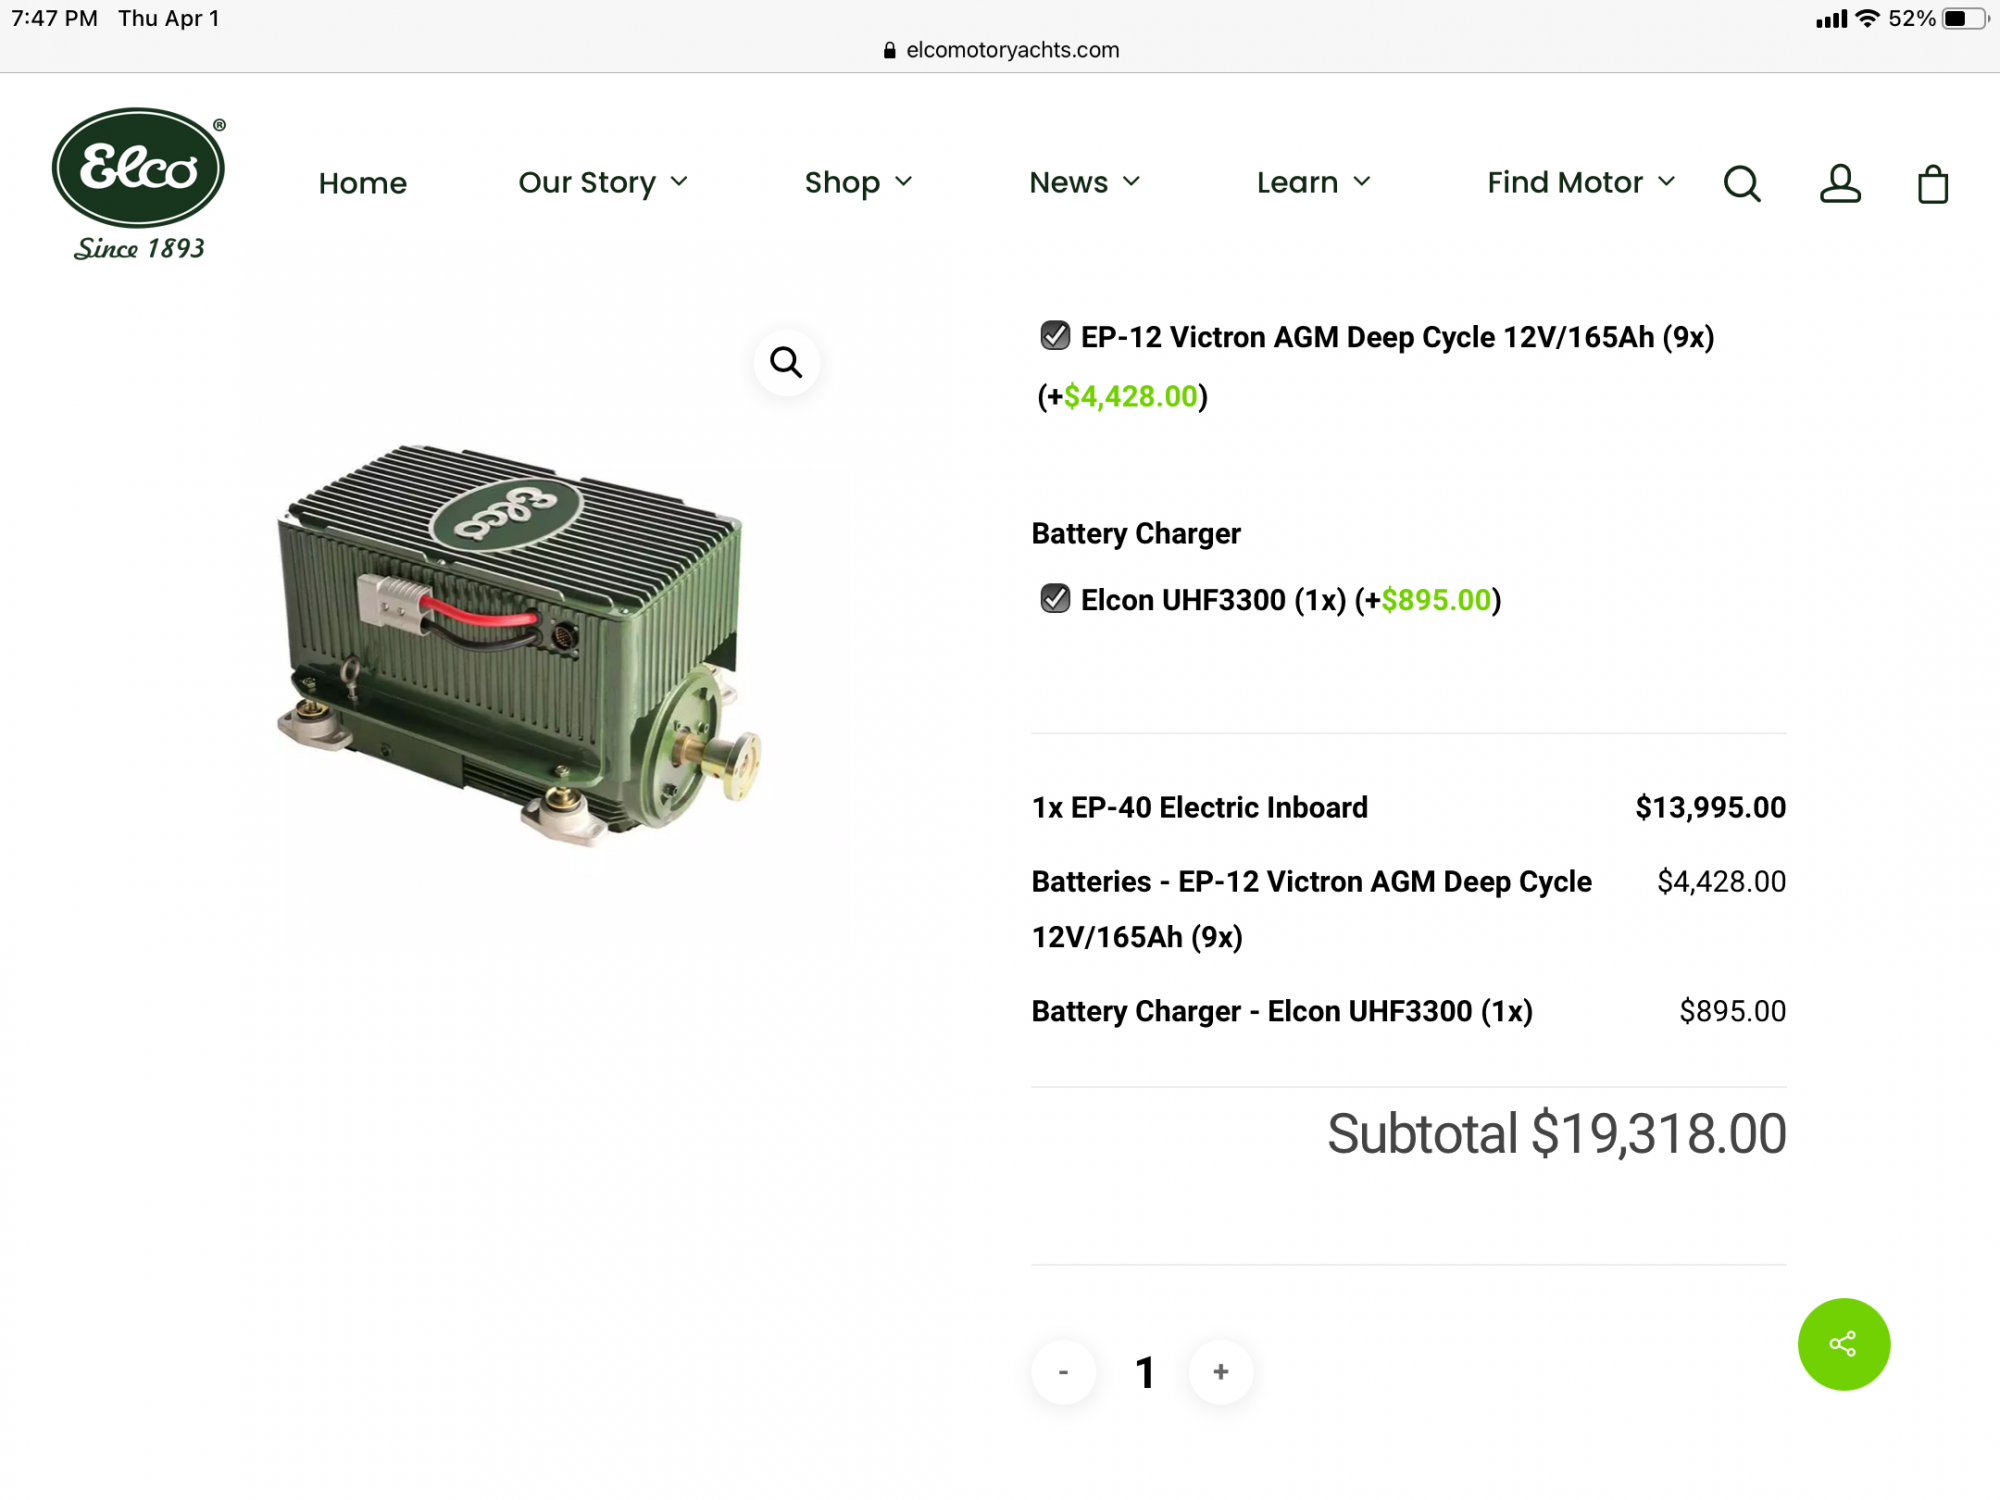Viewport: 2000px width, 1500px height.
Task: Open the site search magnifier icon
Action: point(1742,183)
